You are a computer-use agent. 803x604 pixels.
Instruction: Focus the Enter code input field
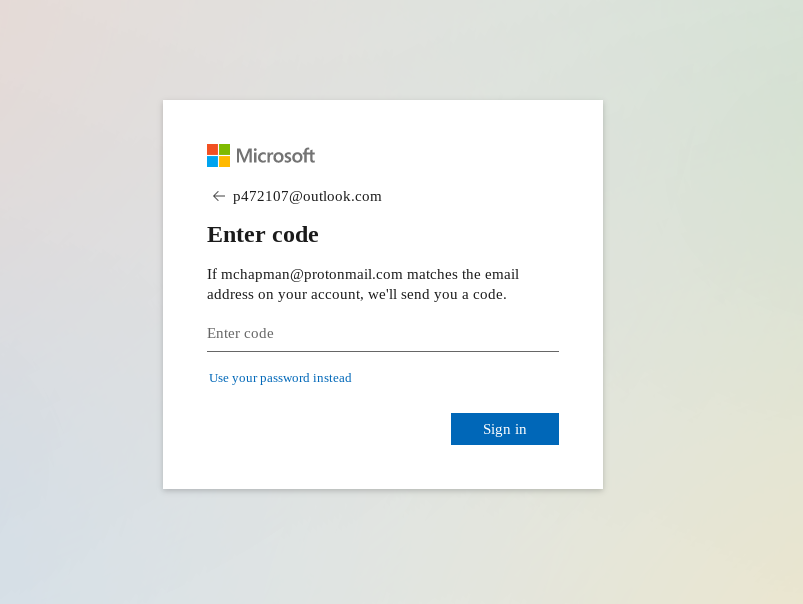383,334
